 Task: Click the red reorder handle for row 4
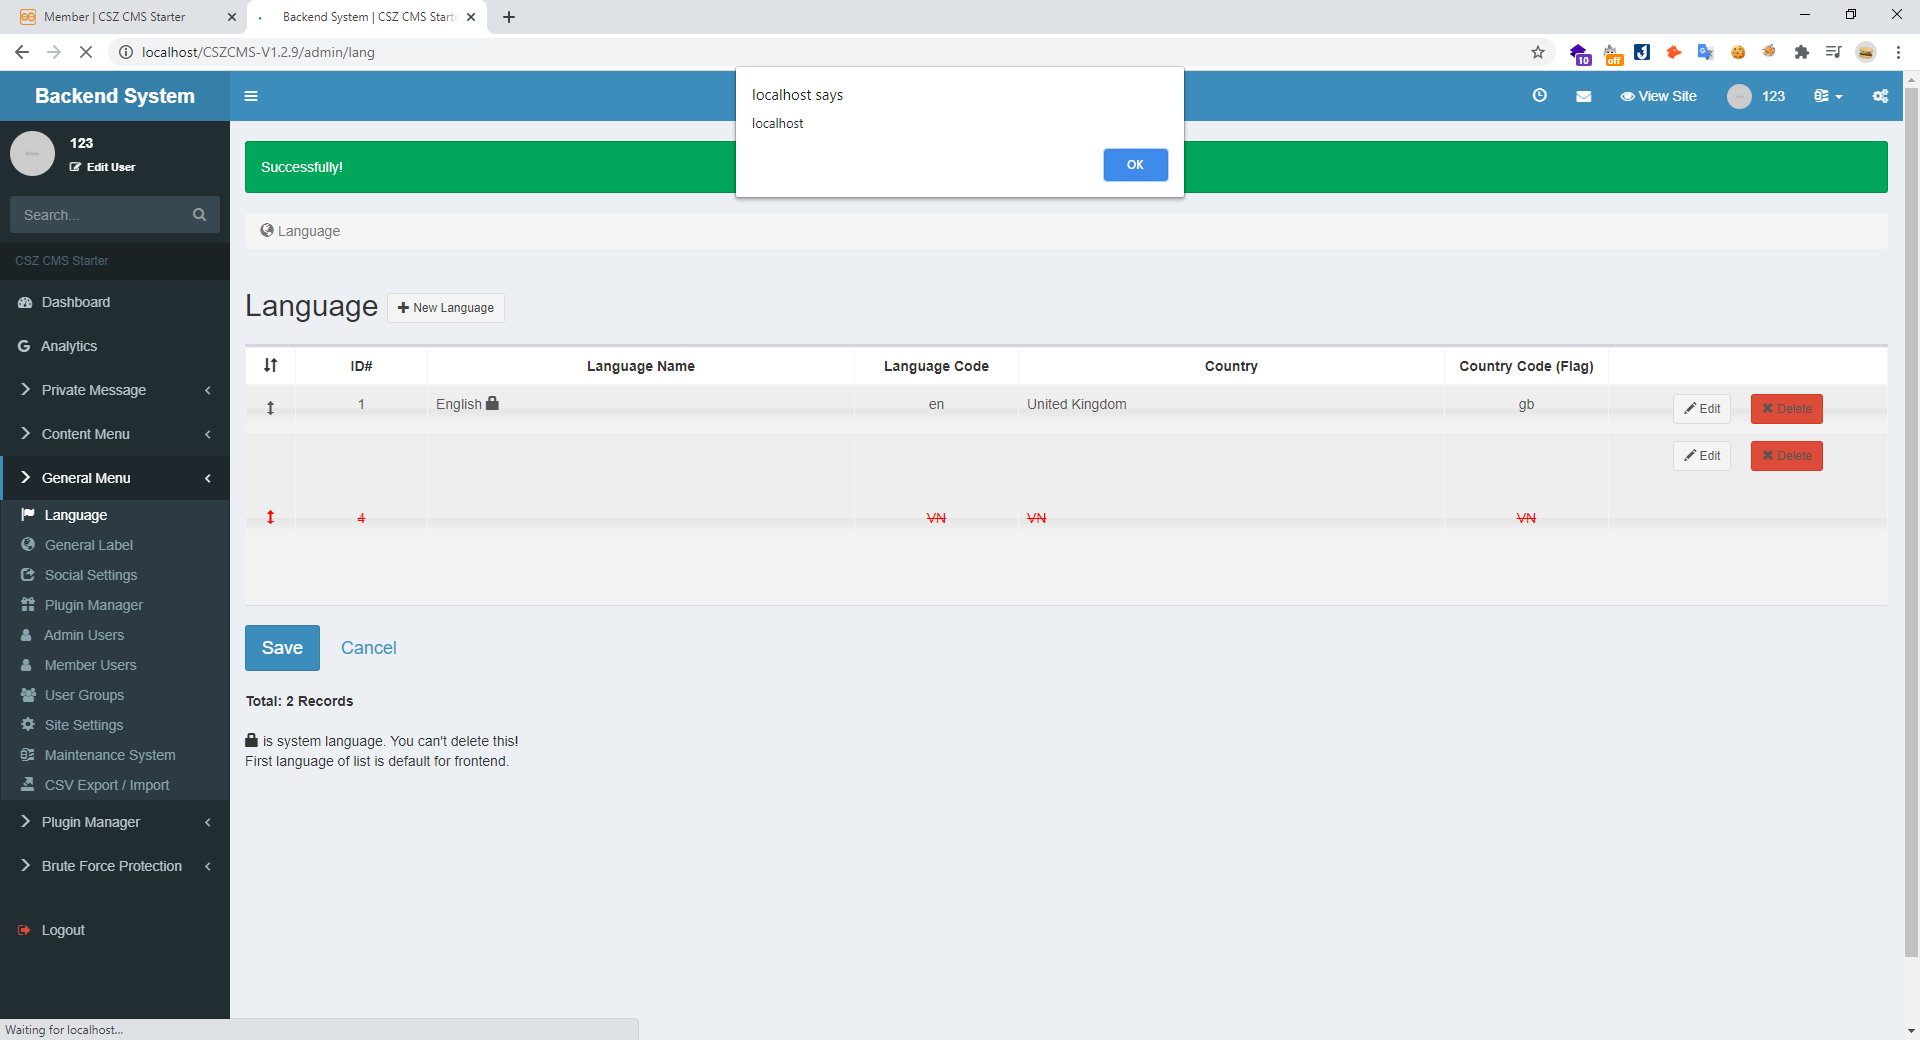[x=270, y=517]
